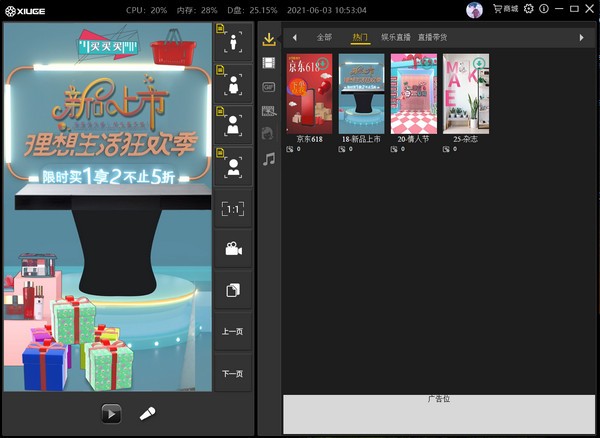The width and height of the screenshot is (600, 438).
Task: Open the video camera settings icon
Action: coord(233,249)
